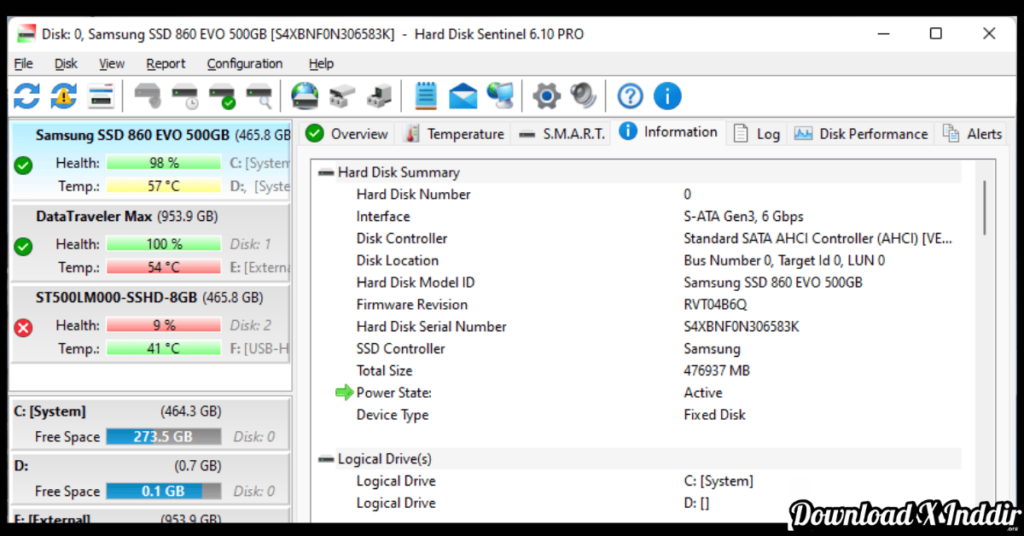Image resolution: width=1024 pixels, height=536 pixels.
Task: Click the Interface value S-ATA Gen3, 6 Gbps
Action: (x=743, y=216)
